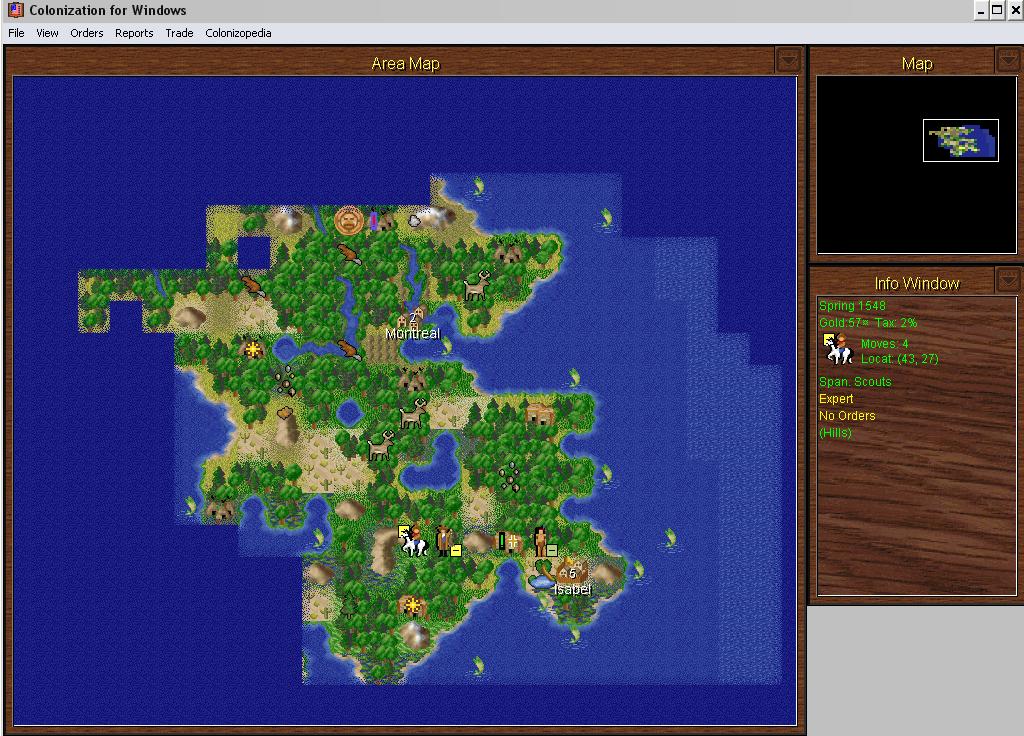Click the sunburst rumor icon south of the scout
1024x736 pixels.
coord(413,605)
